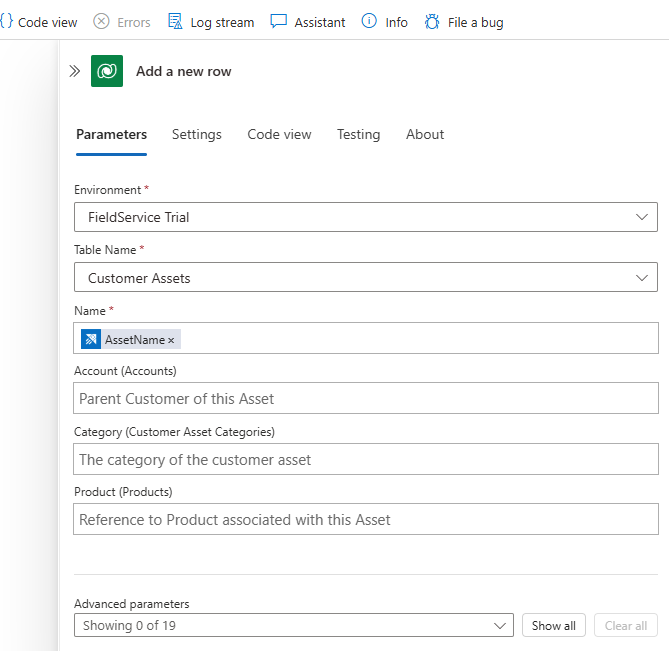Switch to the Settings tab
The width and height of the screenshot is (669, 651).
tap(197, 135)
